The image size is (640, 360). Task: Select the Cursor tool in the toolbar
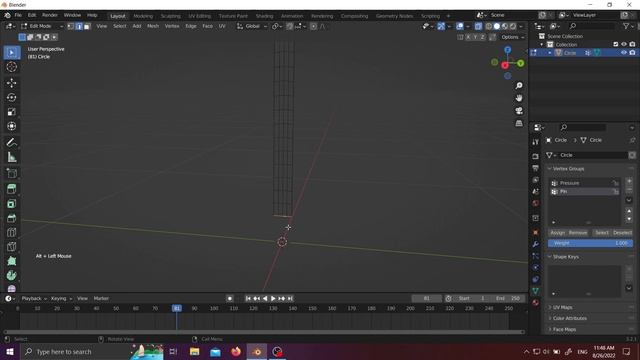tap(11, 67)
